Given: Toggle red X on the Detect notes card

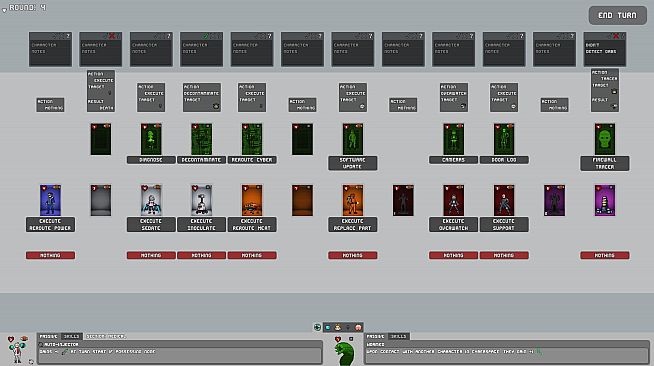Looking at the screenshot, I should click(x=616, y=36).
